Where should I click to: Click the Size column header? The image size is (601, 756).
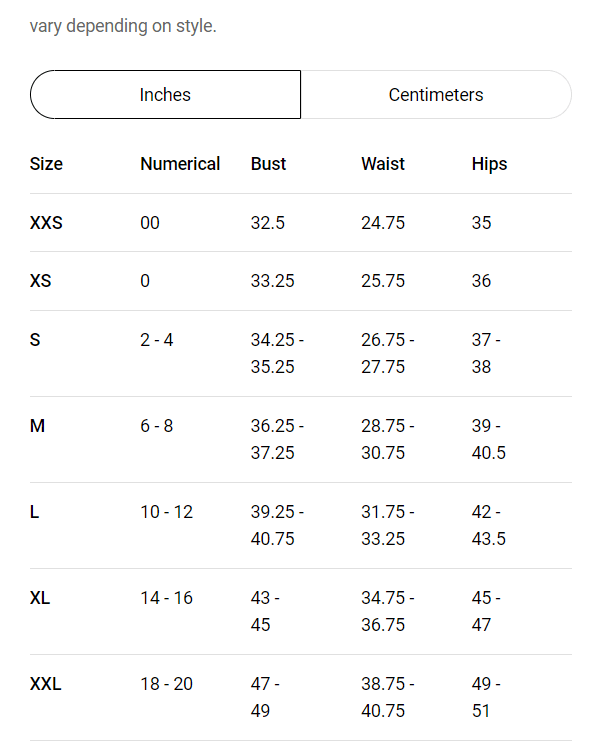(46, 164)
